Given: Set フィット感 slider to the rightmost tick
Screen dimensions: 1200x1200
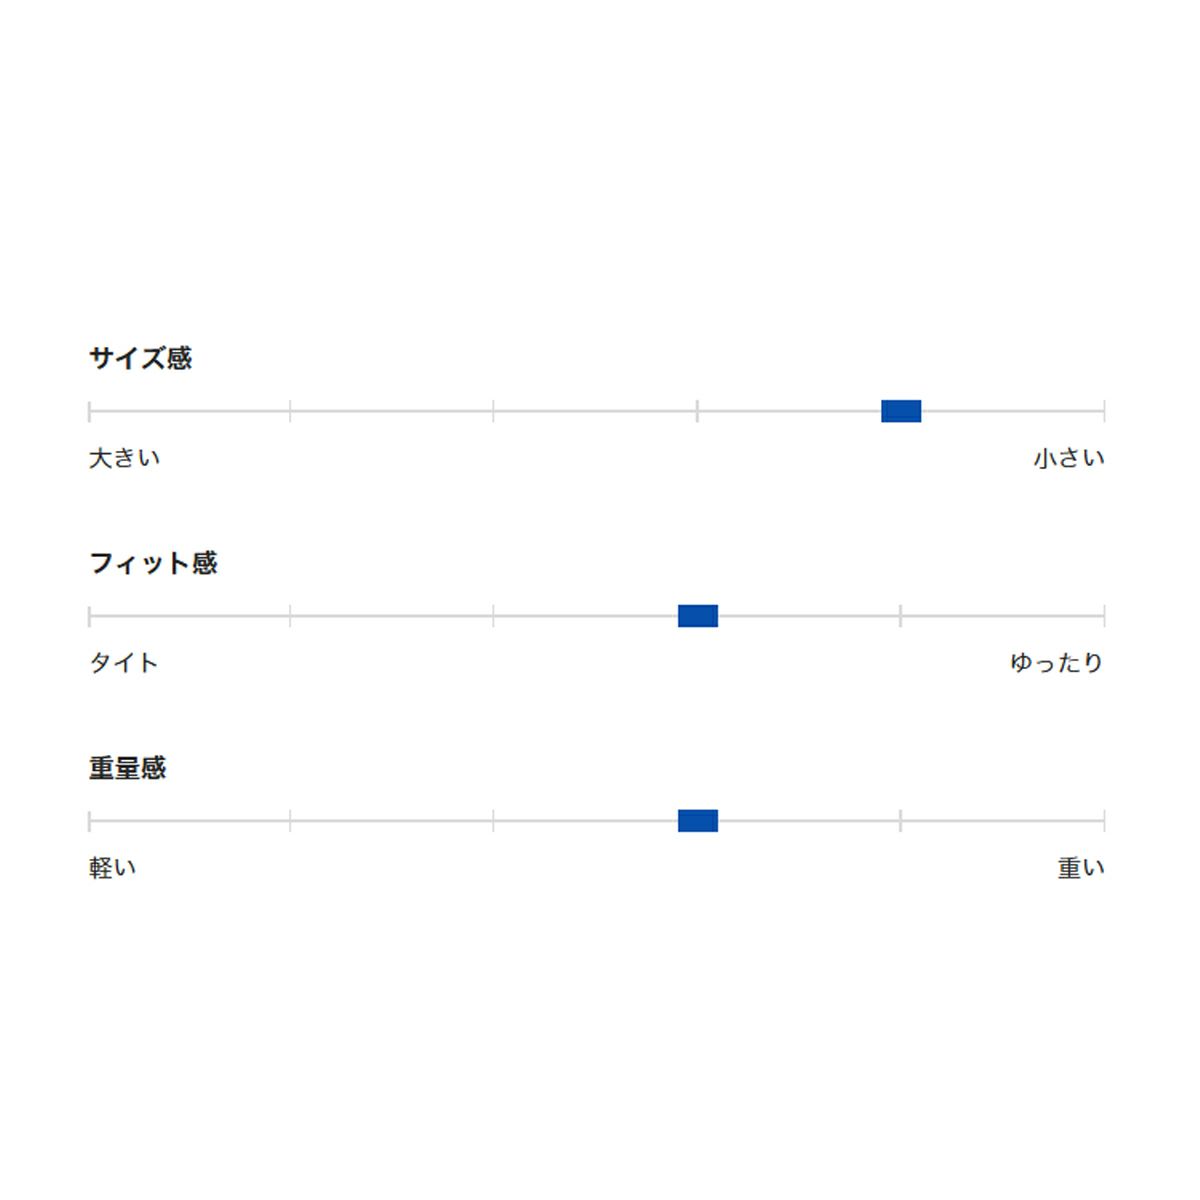Looking at the screenshot, I should [1104, 616].
